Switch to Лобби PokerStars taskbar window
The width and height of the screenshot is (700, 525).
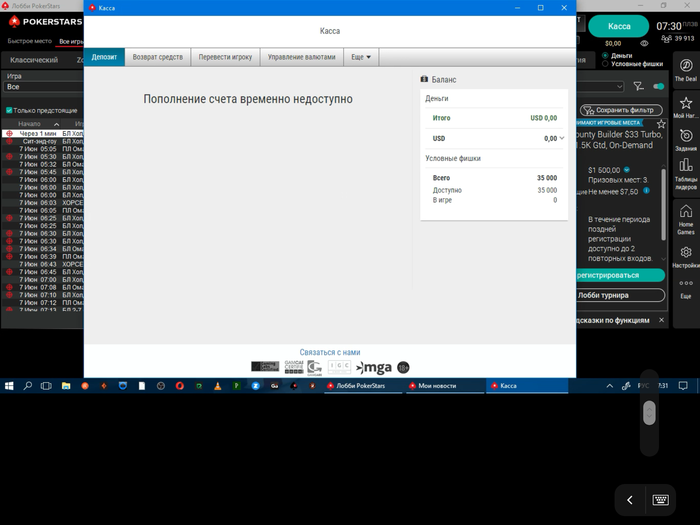pos(363,386)
